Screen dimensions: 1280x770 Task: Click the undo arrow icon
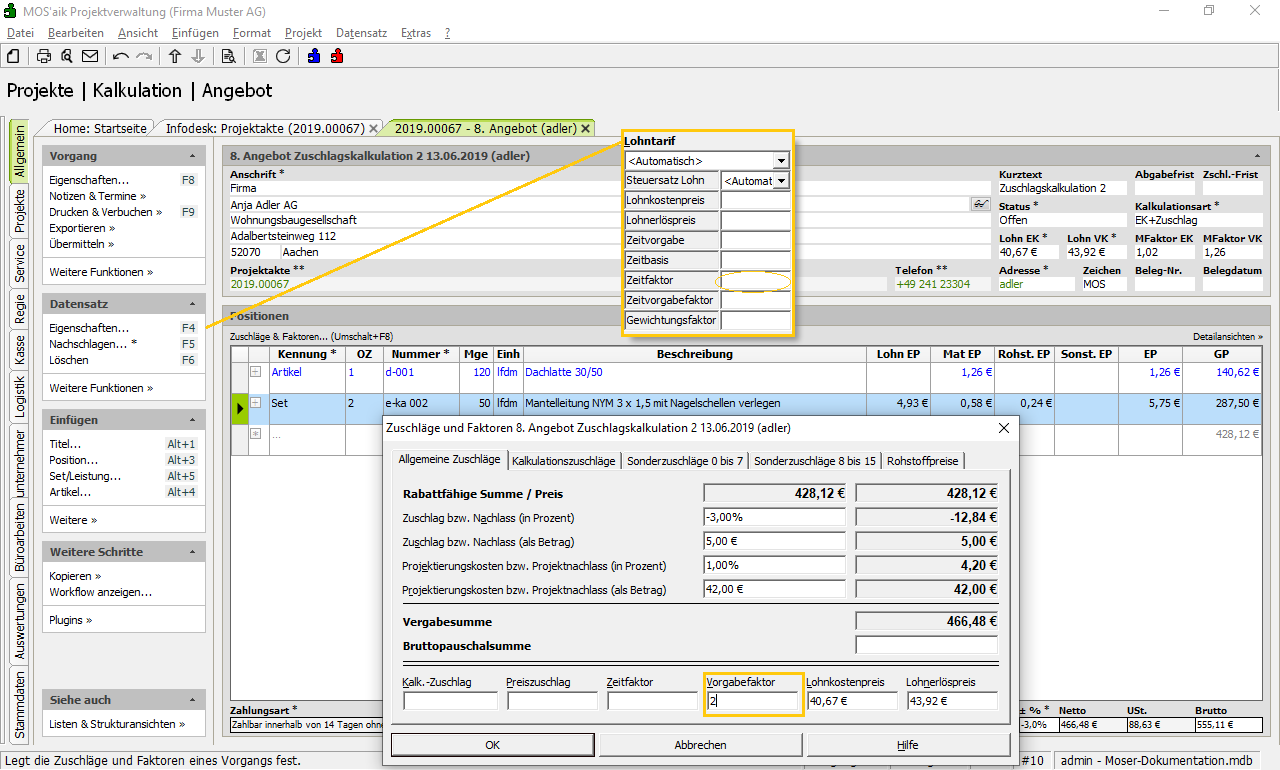coord(121,56)
